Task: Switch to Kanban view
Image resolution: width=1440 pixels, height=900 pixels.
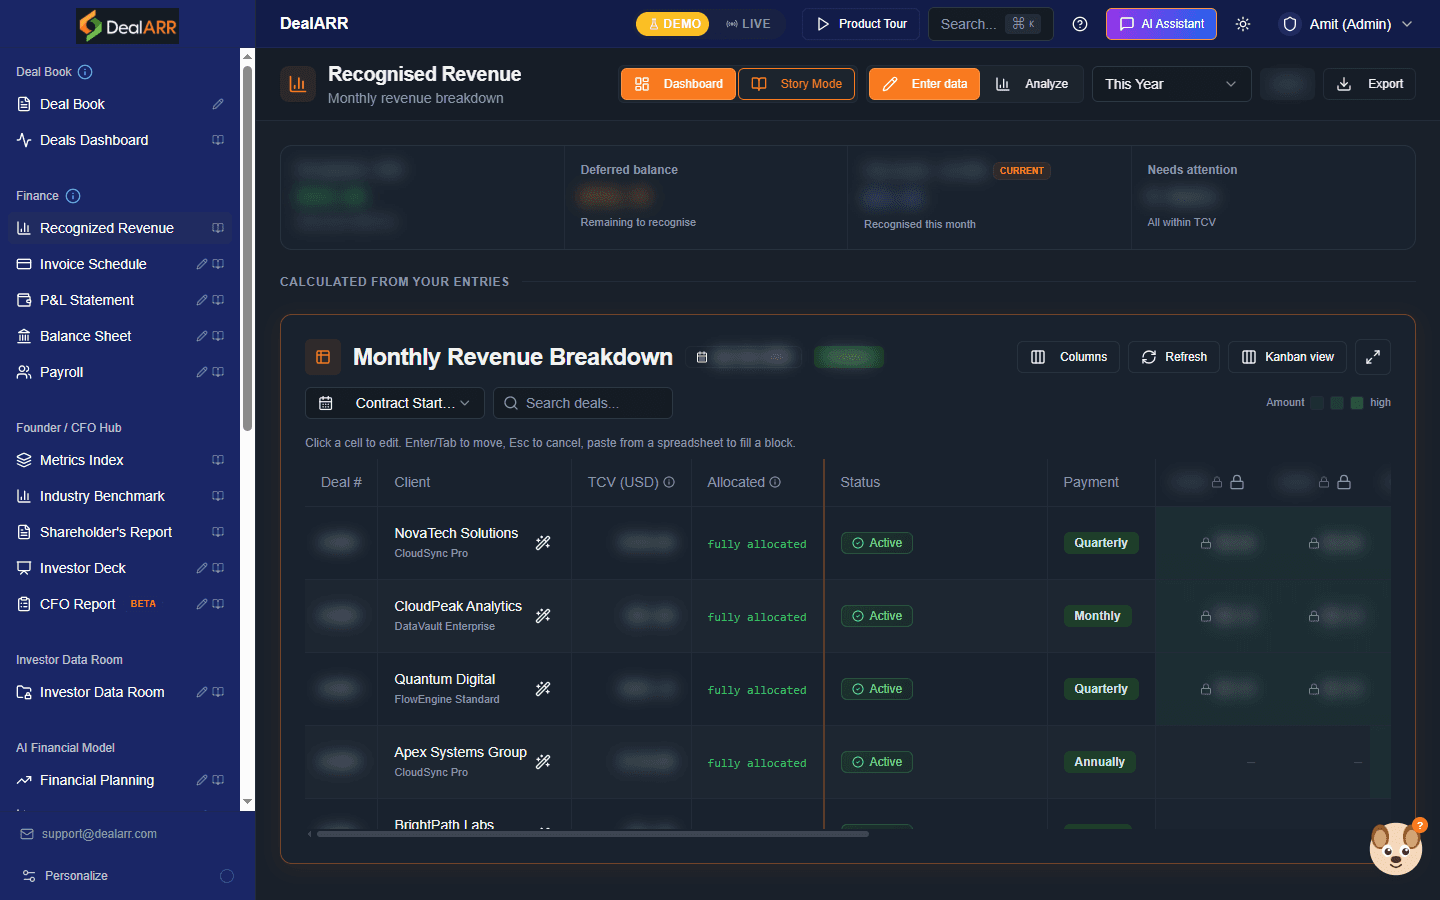Action: tap(1288, 357)
